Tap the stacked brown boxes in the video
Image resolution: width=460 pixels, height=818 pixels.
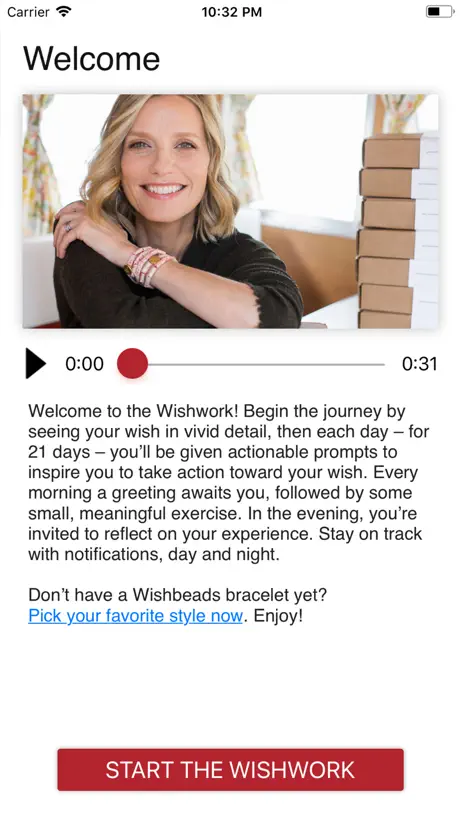[x=397, y=230]
